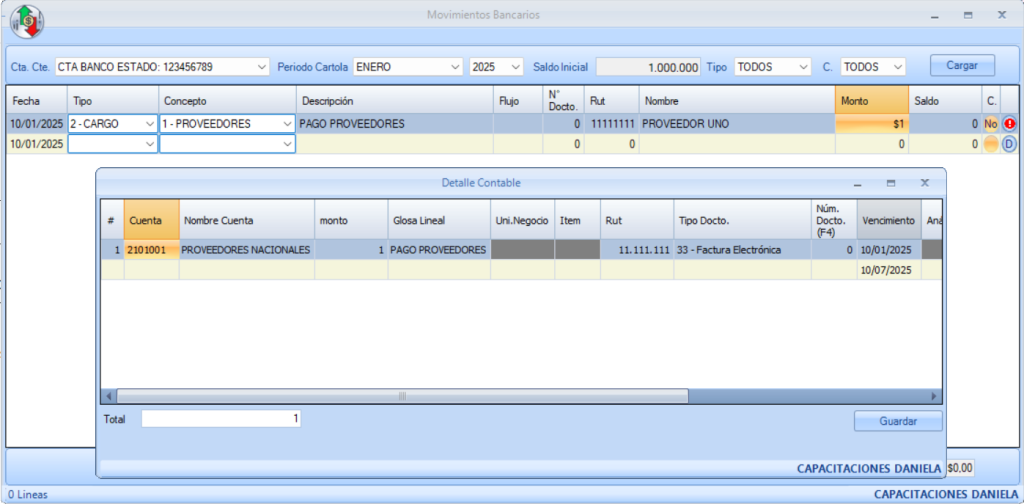Screen dimensions: 1024x504
Task: Maximize the Detalle Contable window
Action: (x=891, y=184)
